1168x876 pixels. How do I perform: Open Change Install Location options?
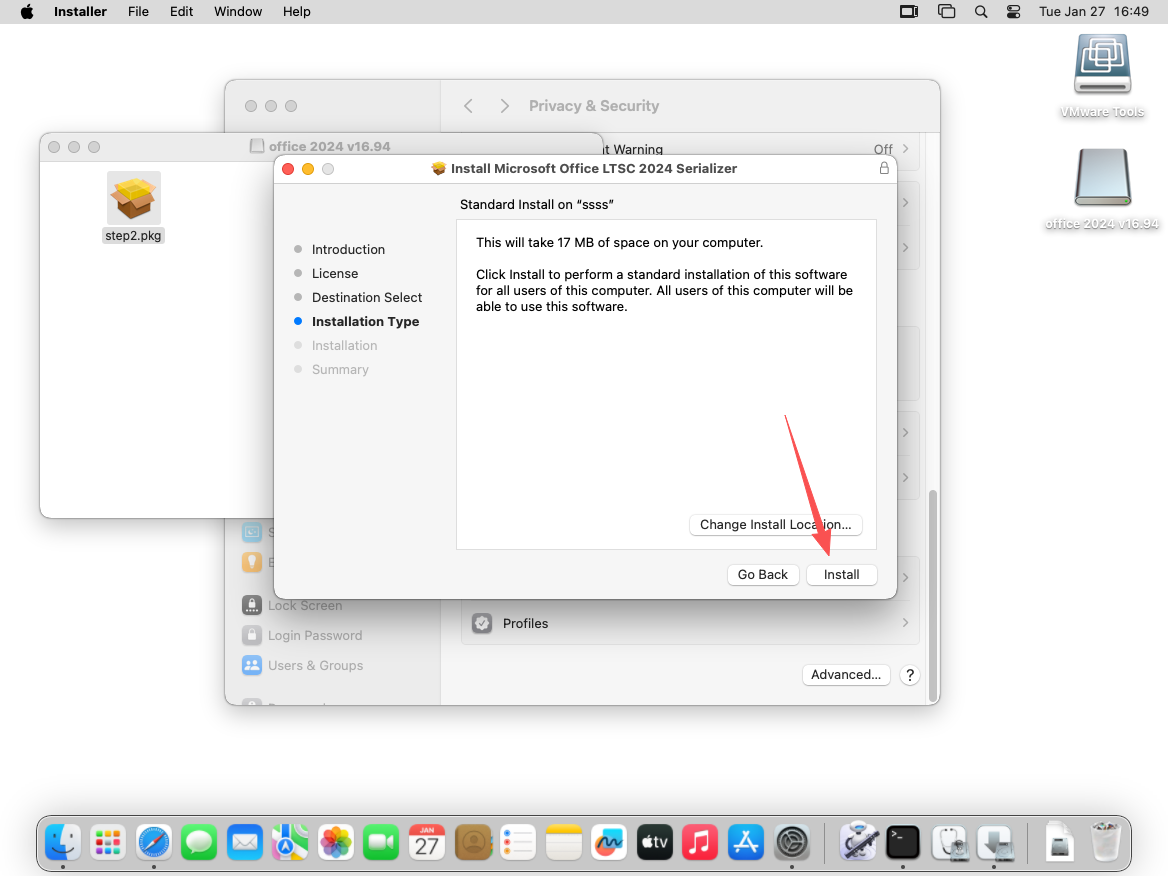point(775,525)
